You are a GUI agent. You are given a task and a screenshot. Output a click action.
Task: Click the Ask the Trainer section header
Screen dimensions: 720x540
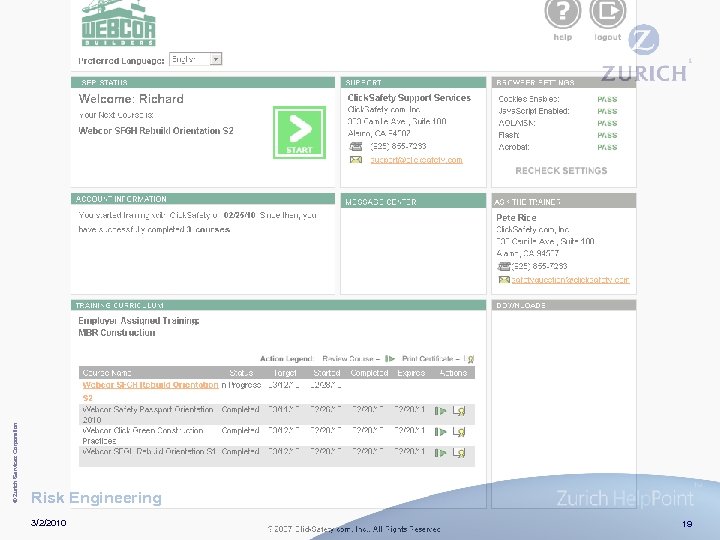click(x=564, y=201)
